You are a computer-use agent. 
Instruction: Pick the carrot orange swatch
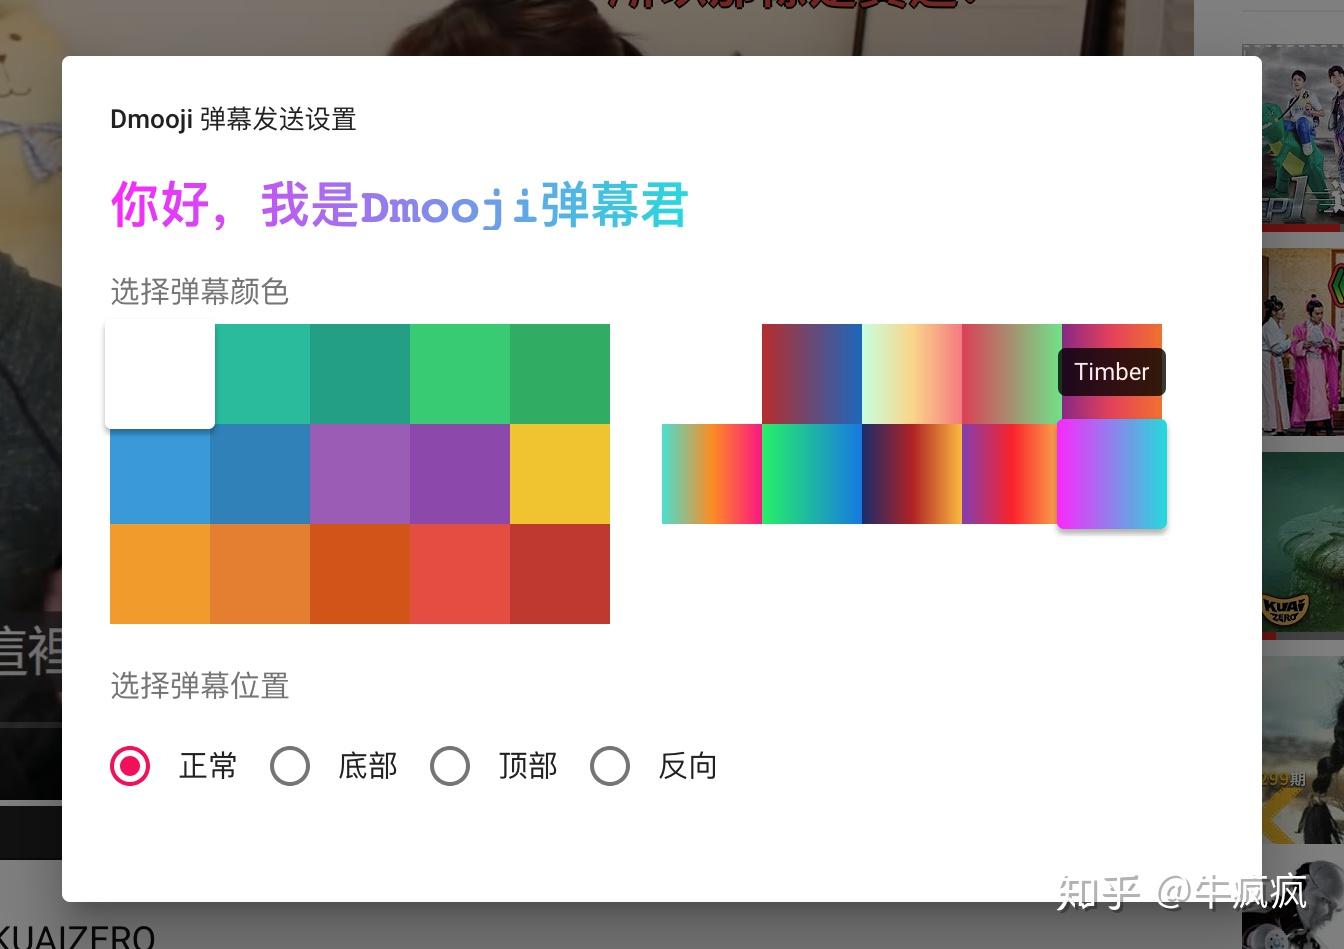260,574
